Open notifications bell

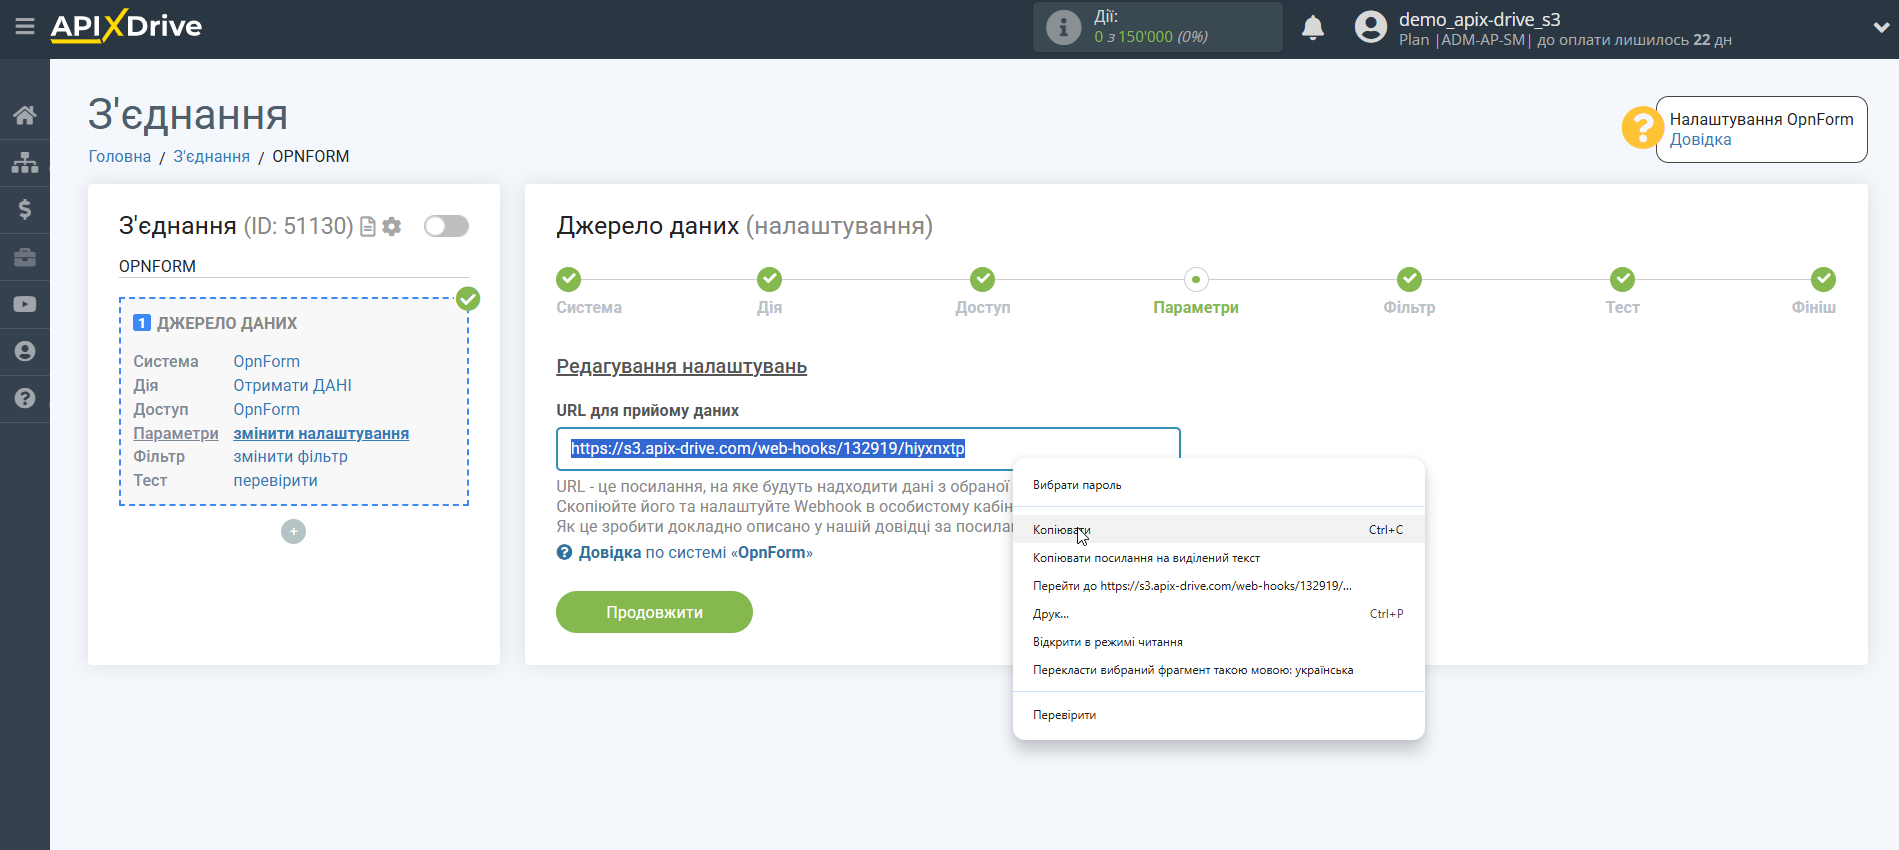[1313, 27]
